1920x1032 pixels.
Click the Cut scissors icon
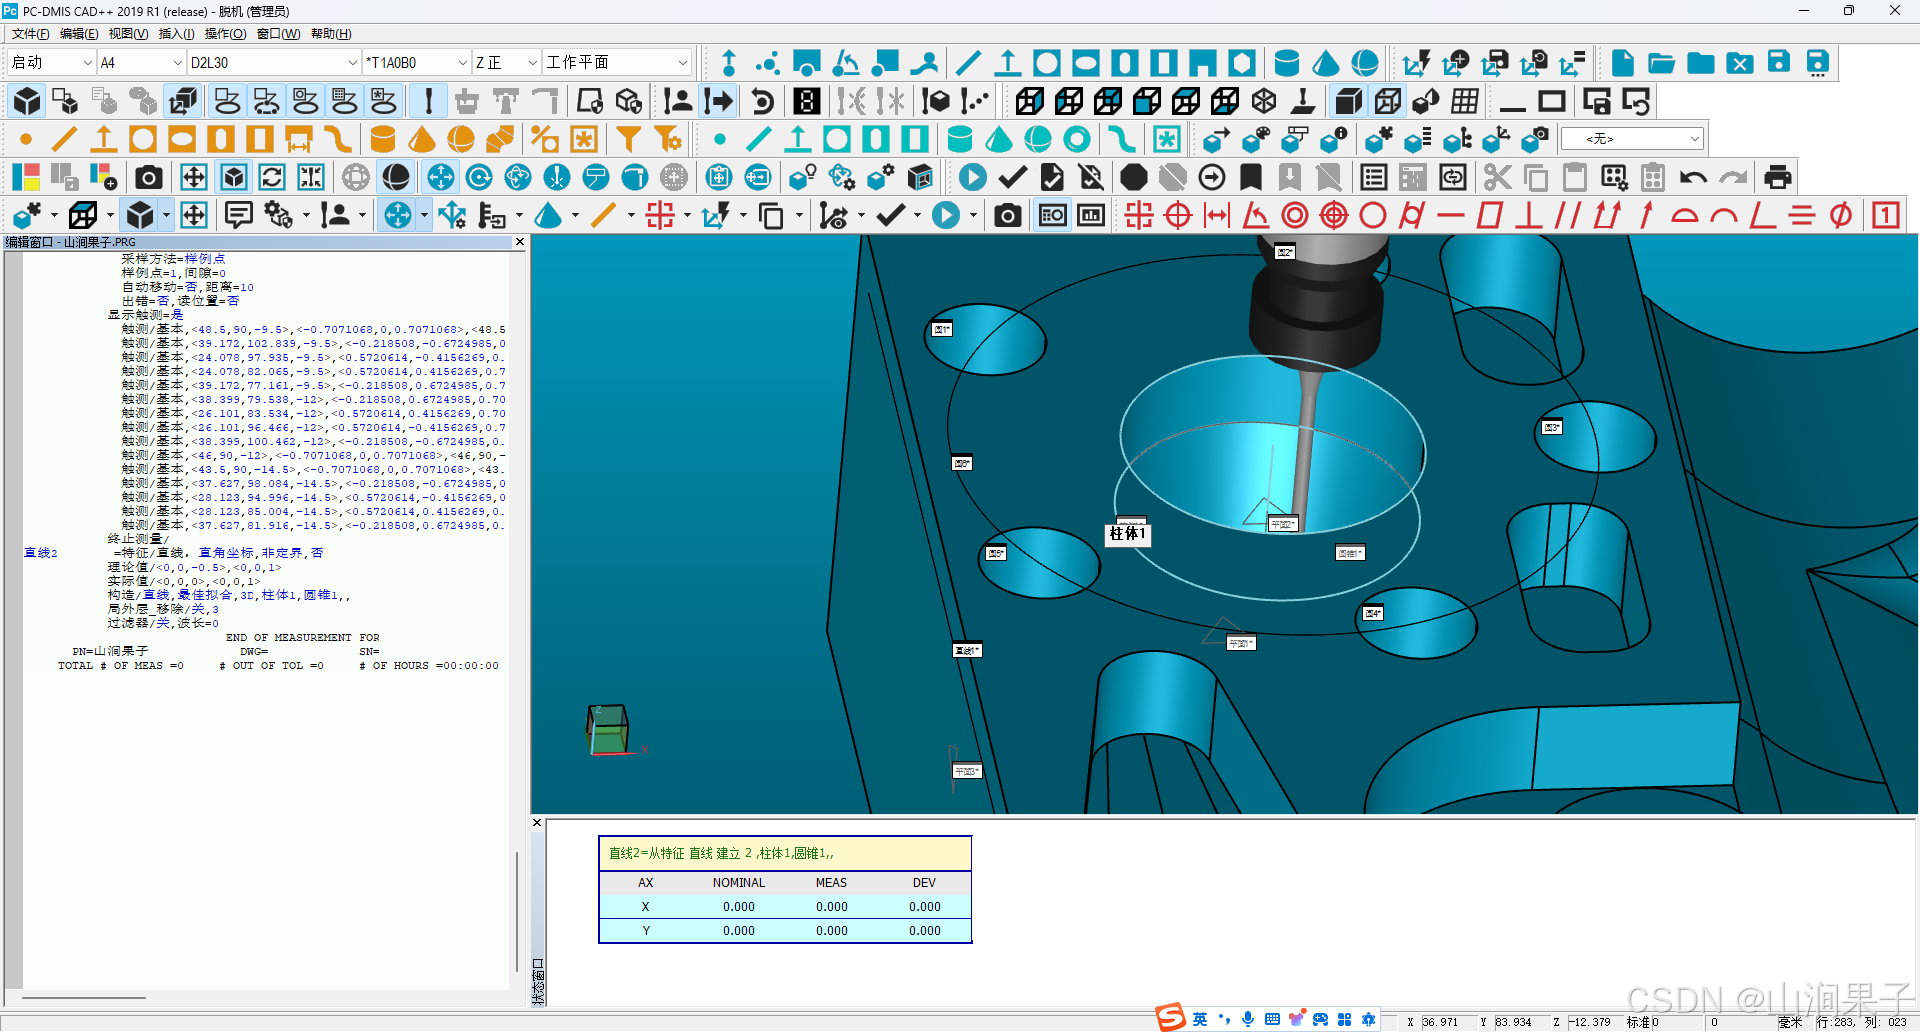pos(1497,177)
